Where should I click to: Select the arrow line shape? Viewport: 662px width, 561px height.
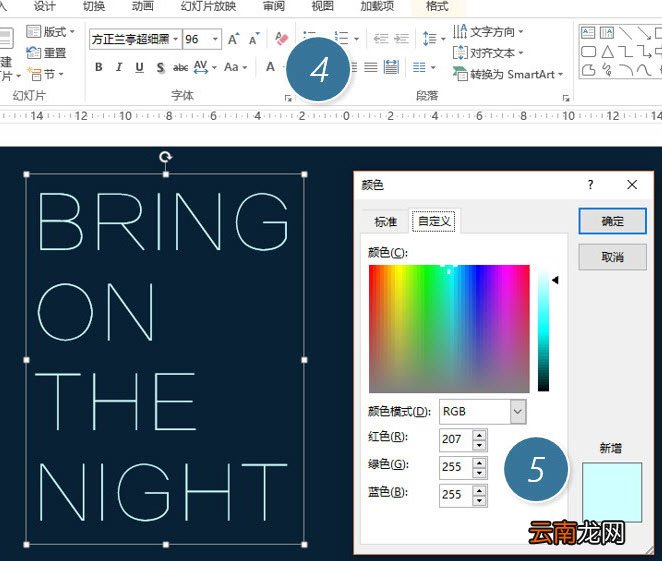(644, 33)
